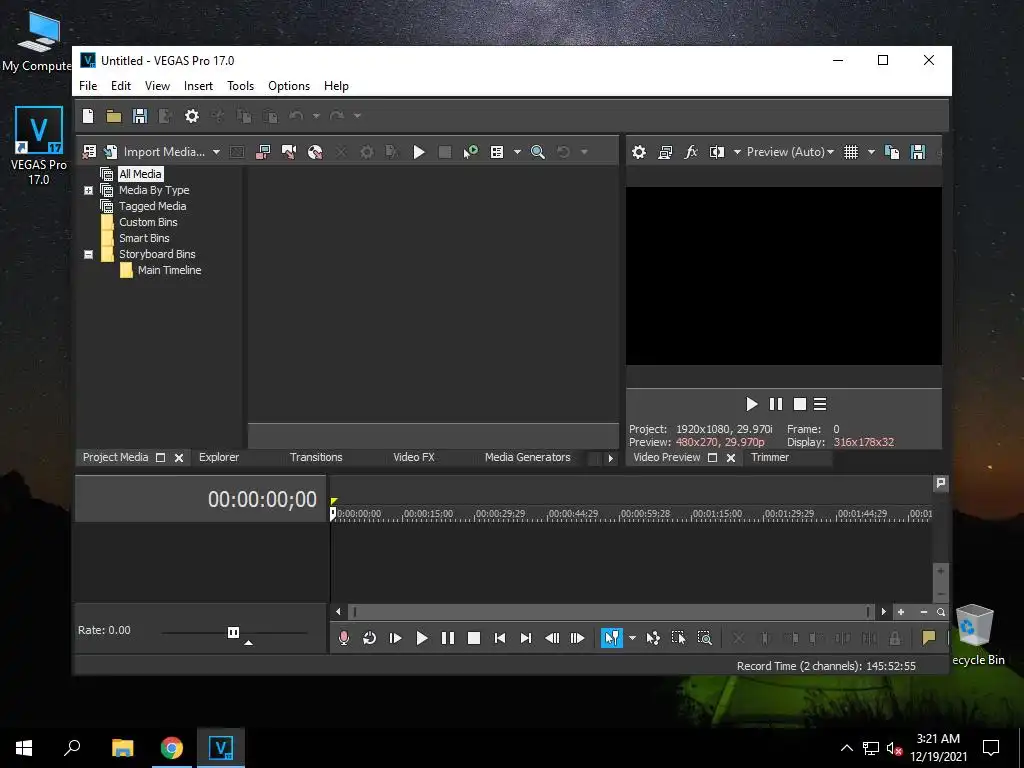Open Split Screen View dropdown arrow
The width and height of the screenshot is (1024, 768).
(x=737, y=152)
